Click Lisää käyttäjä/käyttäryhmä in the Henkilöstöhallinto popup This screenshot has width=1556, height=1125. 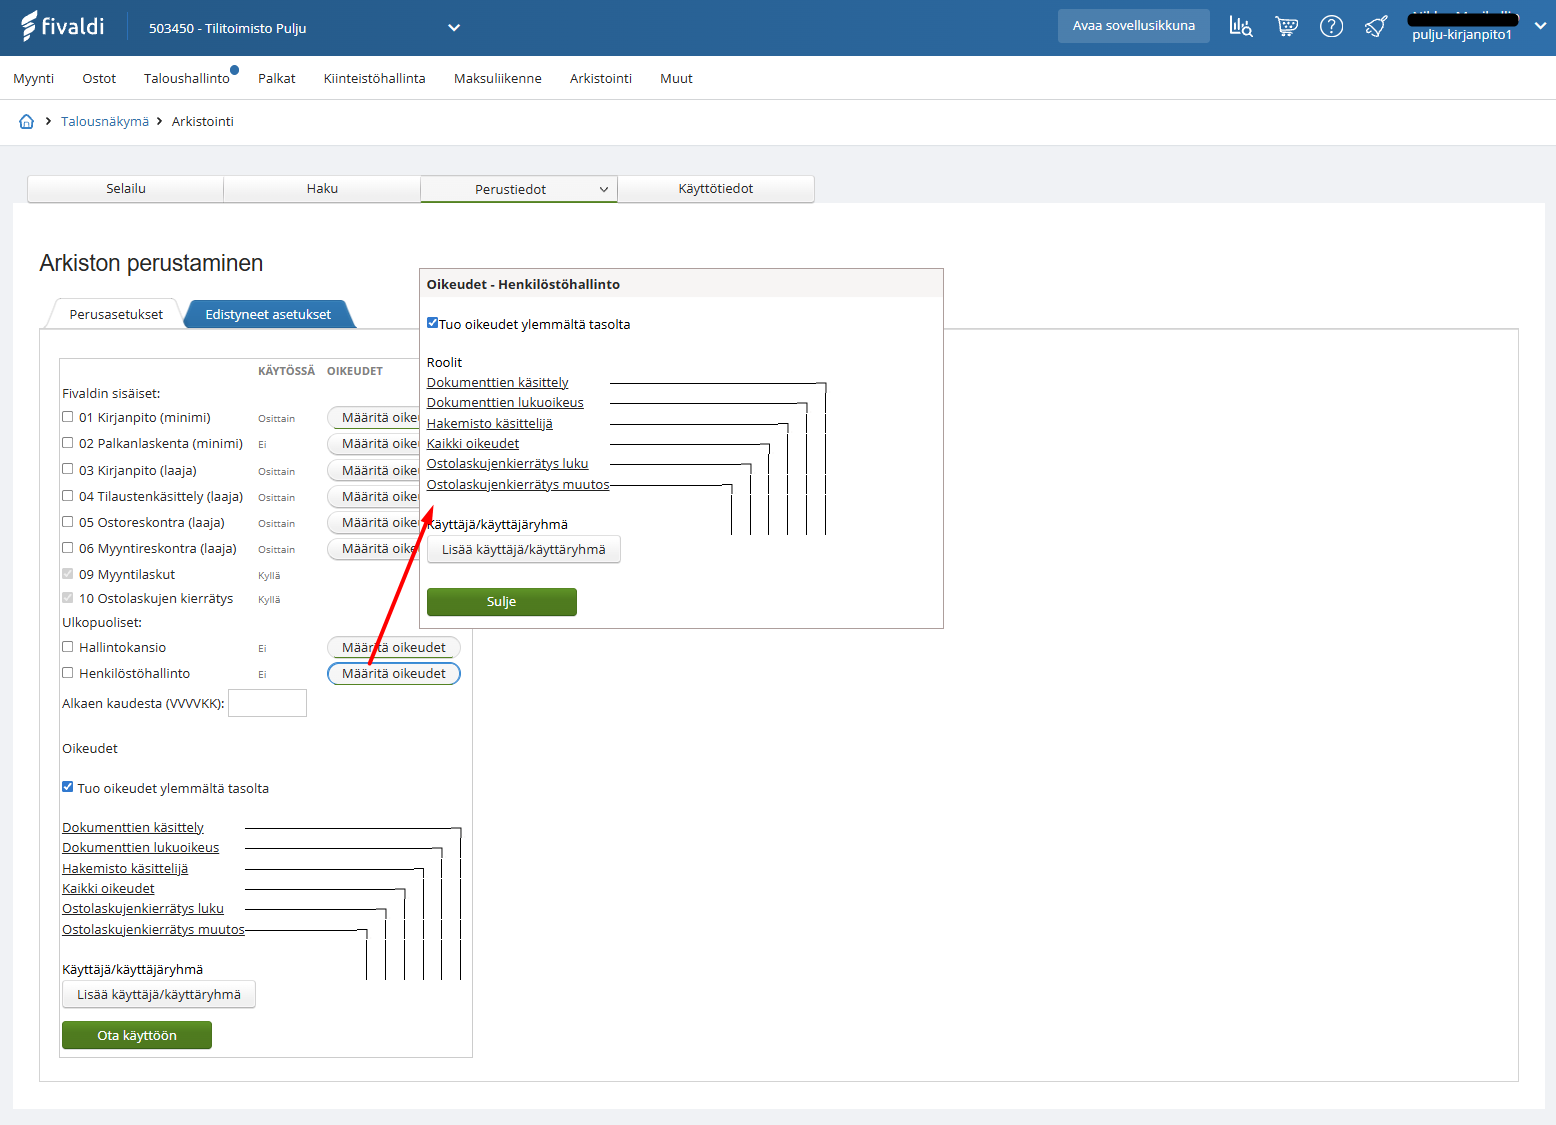(x=524, y=550)
